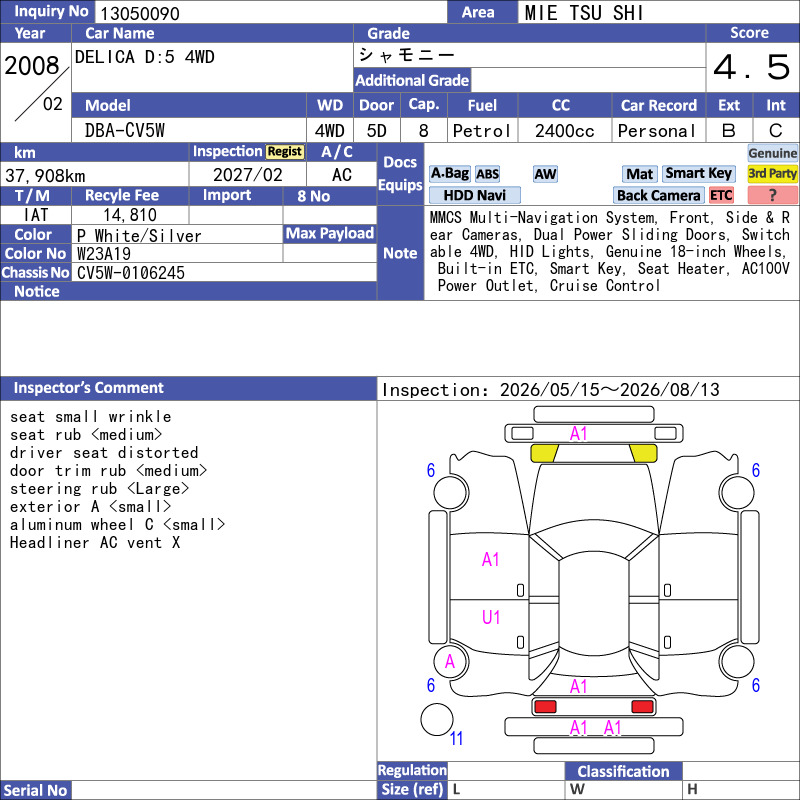The image size is (800, 800).
Task: Click comment 'driver seat distorted'
Action: (x=104, y=453)
